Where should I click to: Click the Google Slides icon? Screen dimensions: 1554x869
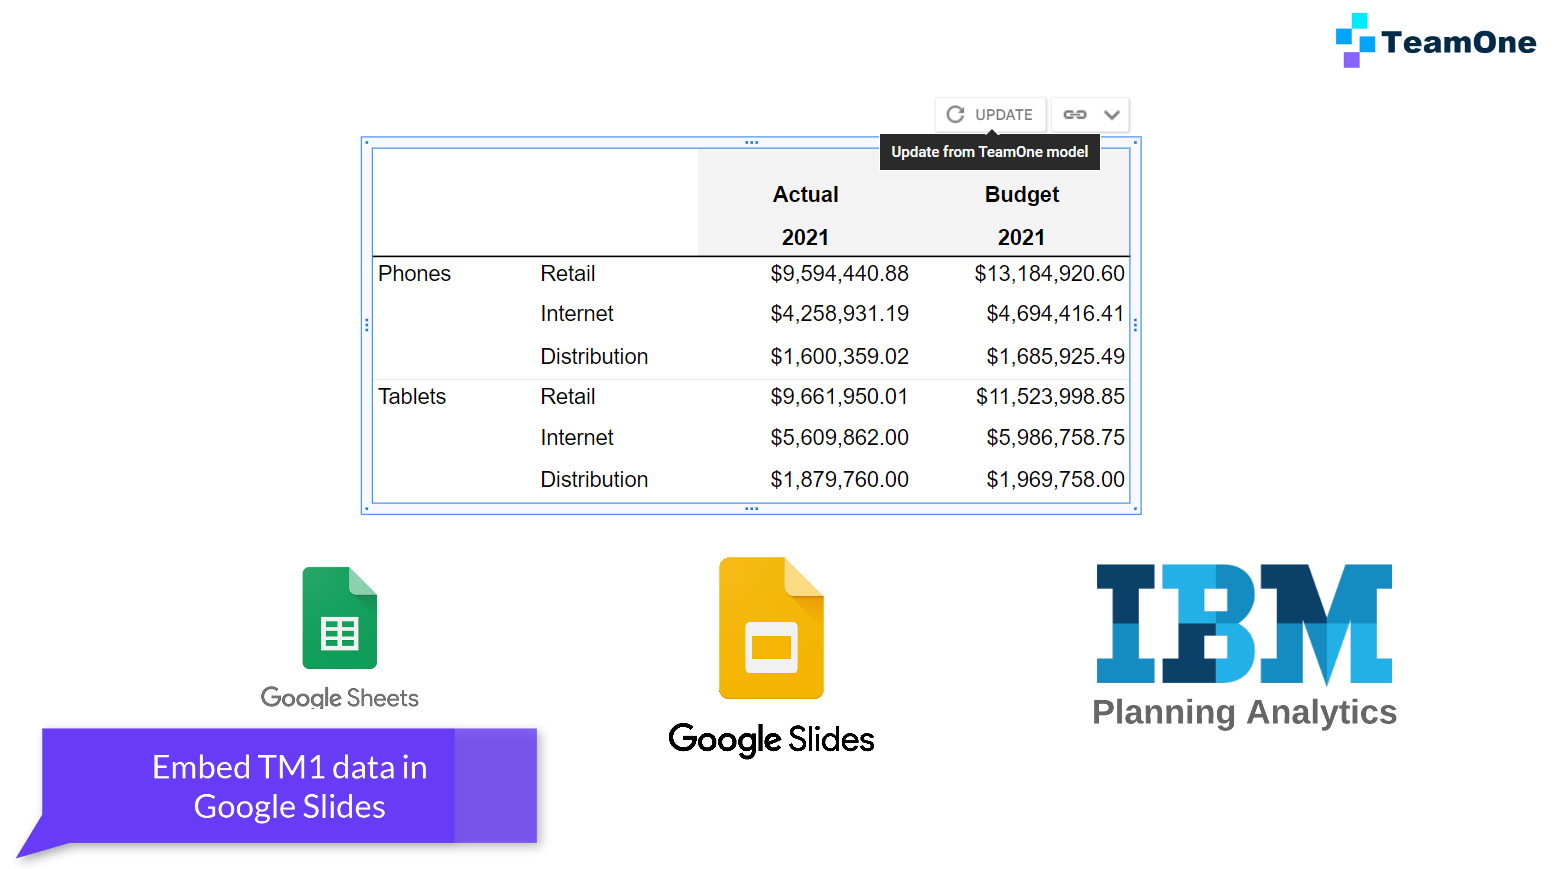tap(771, 628)
